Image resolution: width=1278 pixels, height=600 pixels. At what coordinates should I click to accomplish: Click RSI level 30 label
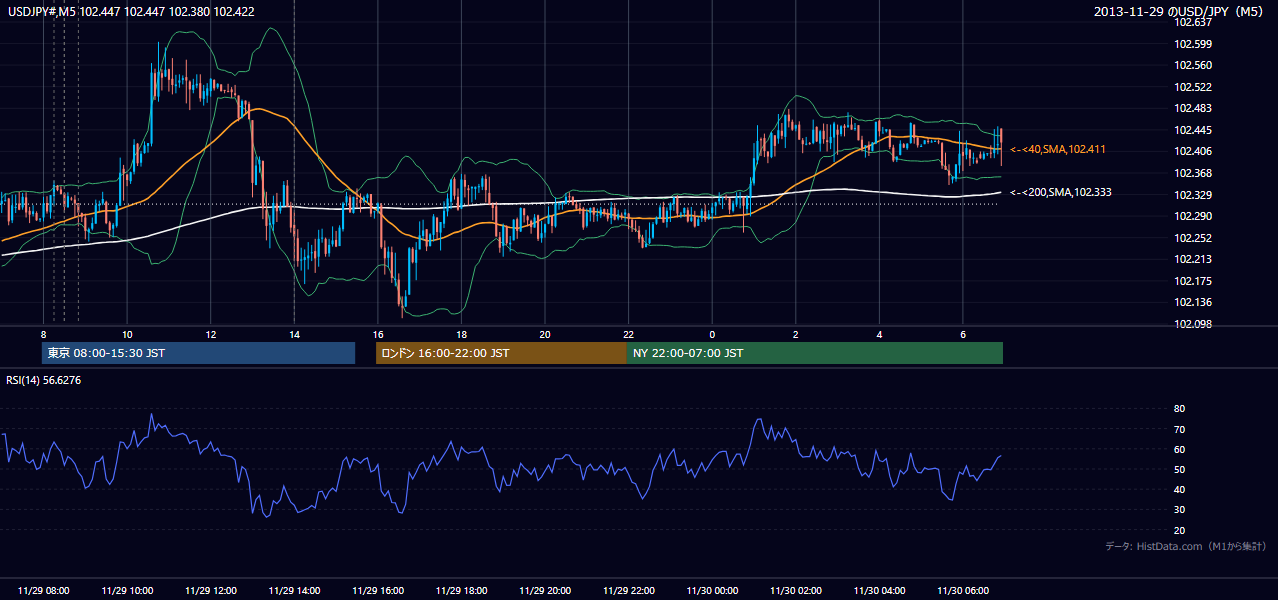(x=1179, y=510)
